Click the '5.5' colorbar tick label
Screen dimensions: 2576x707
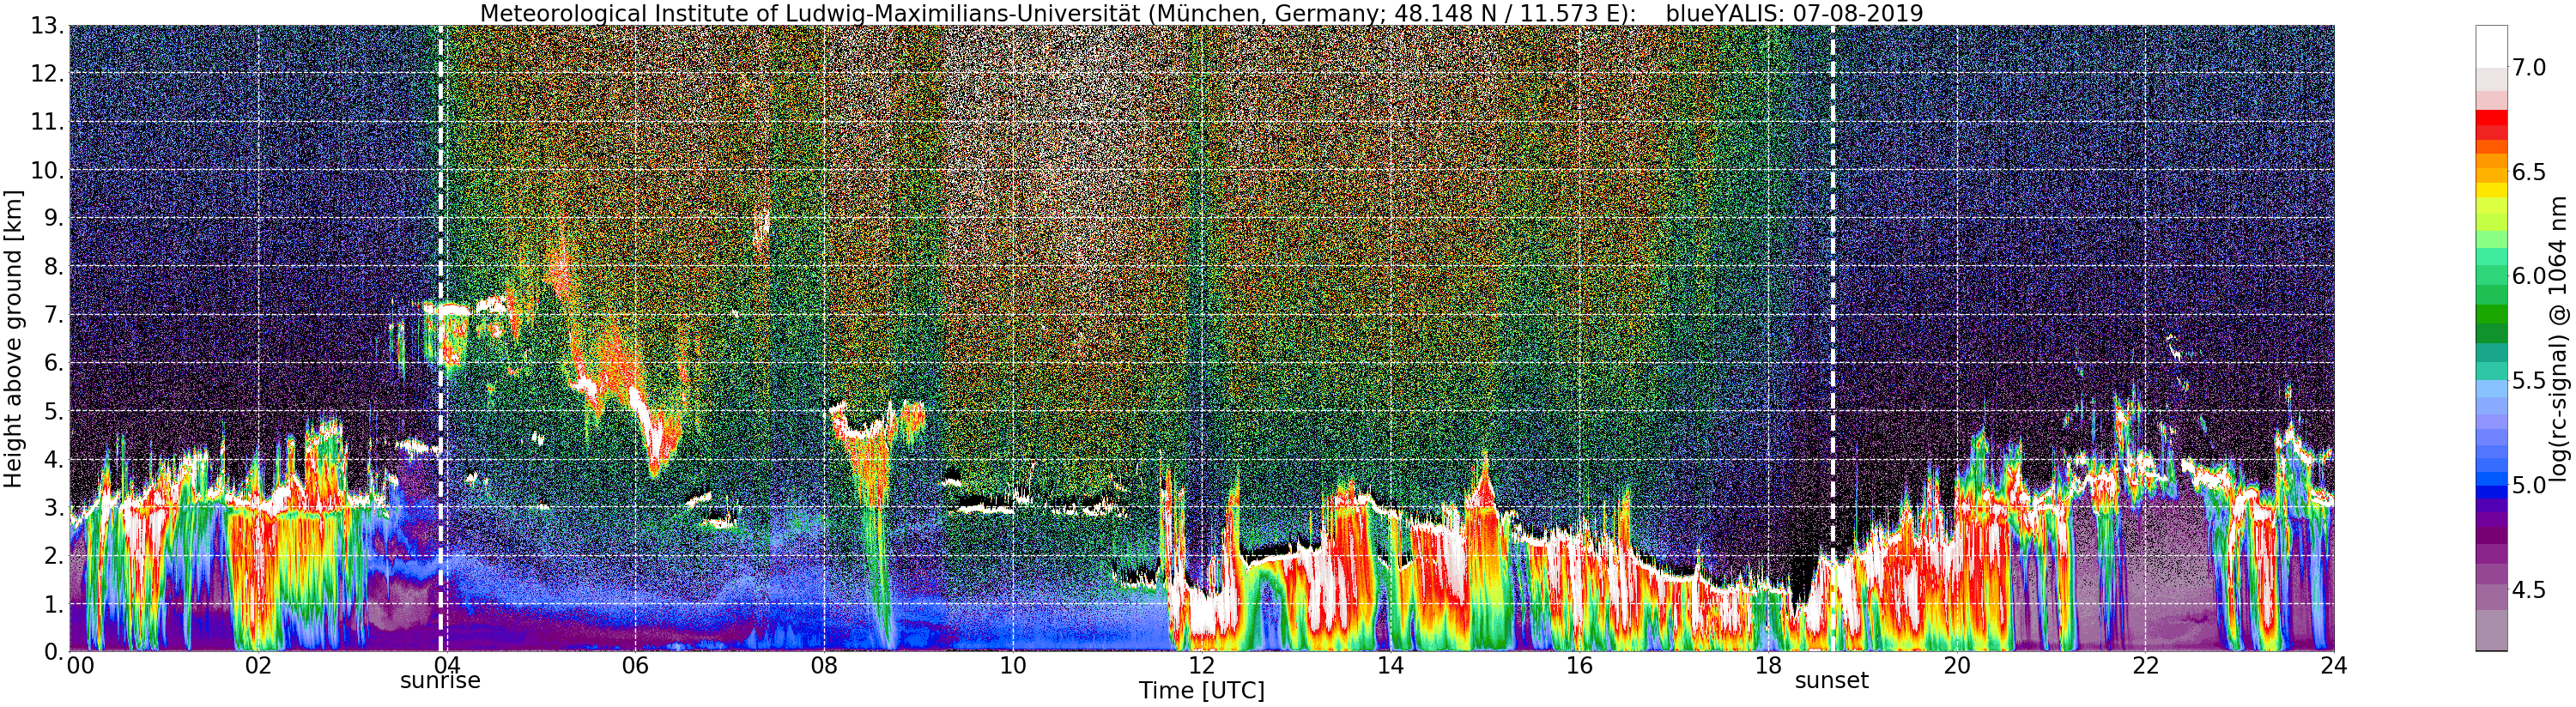[x=2529, y=381]
